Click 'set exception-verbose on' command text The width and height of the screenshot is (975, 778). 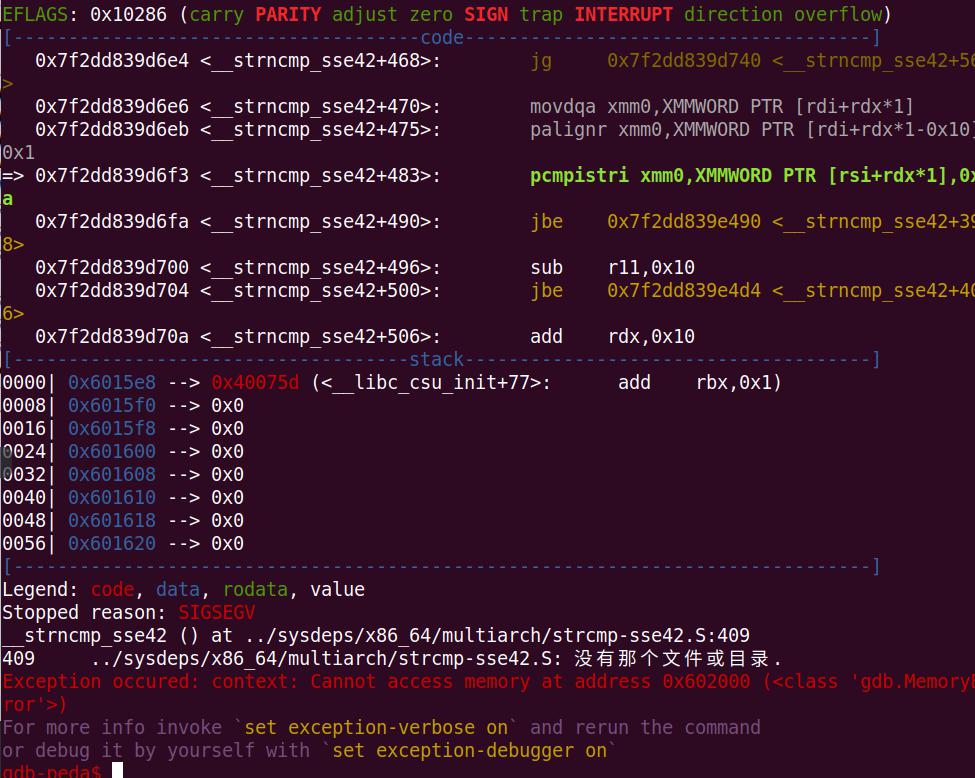376,728
